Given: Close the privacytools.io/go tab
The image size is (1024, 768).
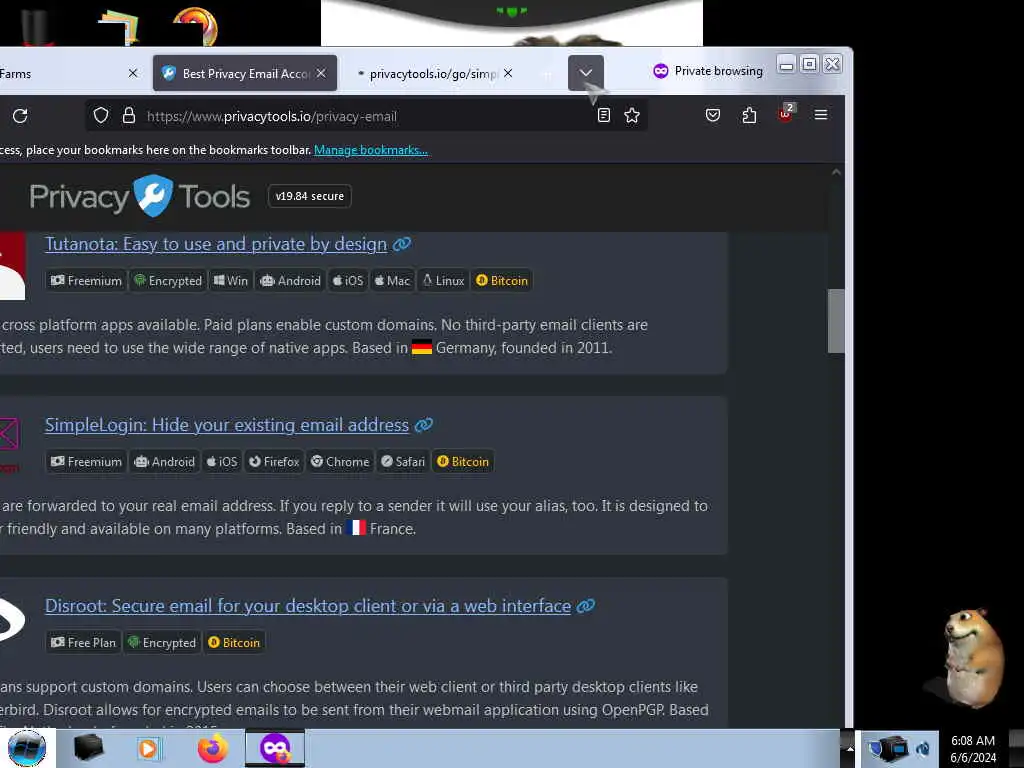Looking at the screenshot, I should pos(508,73).
